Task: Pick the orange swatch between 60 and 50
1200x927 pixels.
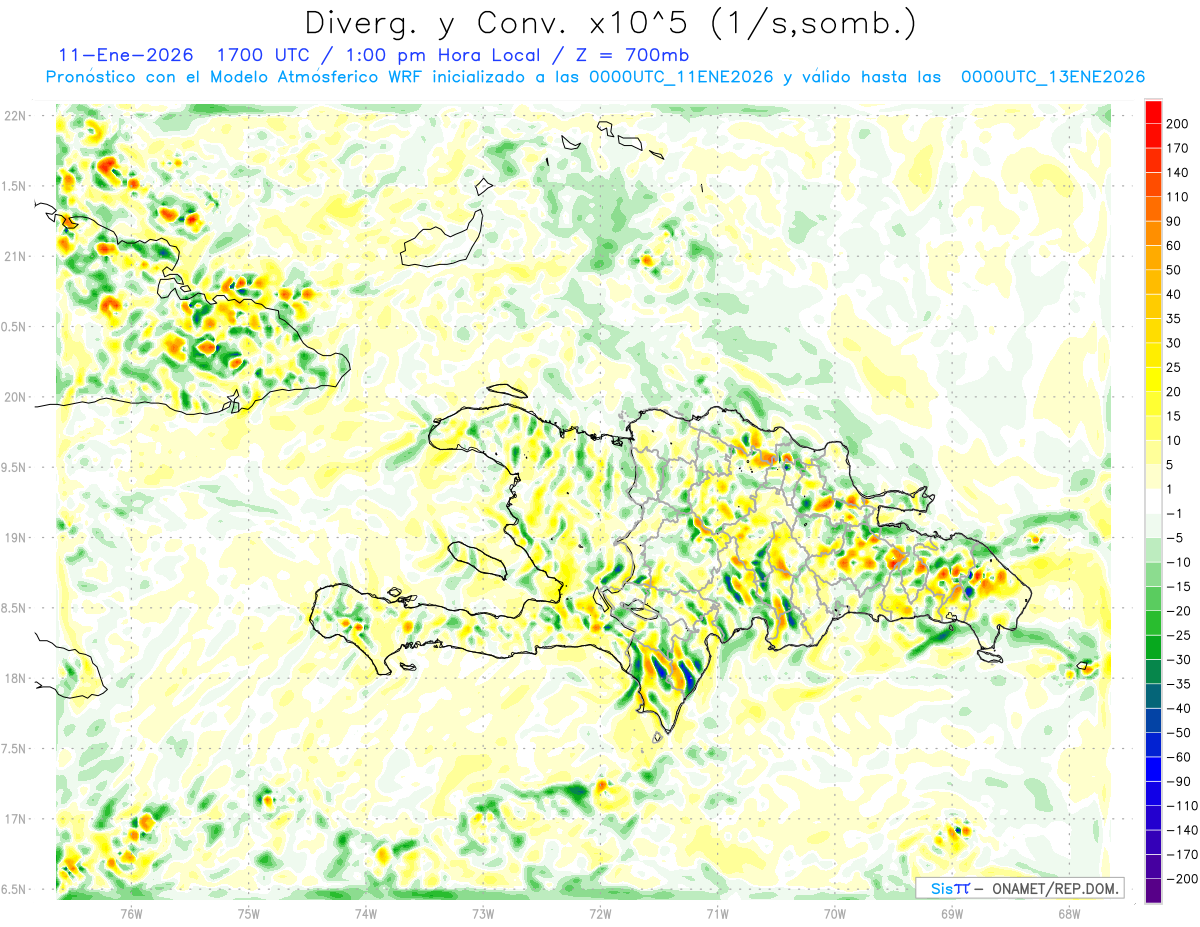Action: point(1153,259)
